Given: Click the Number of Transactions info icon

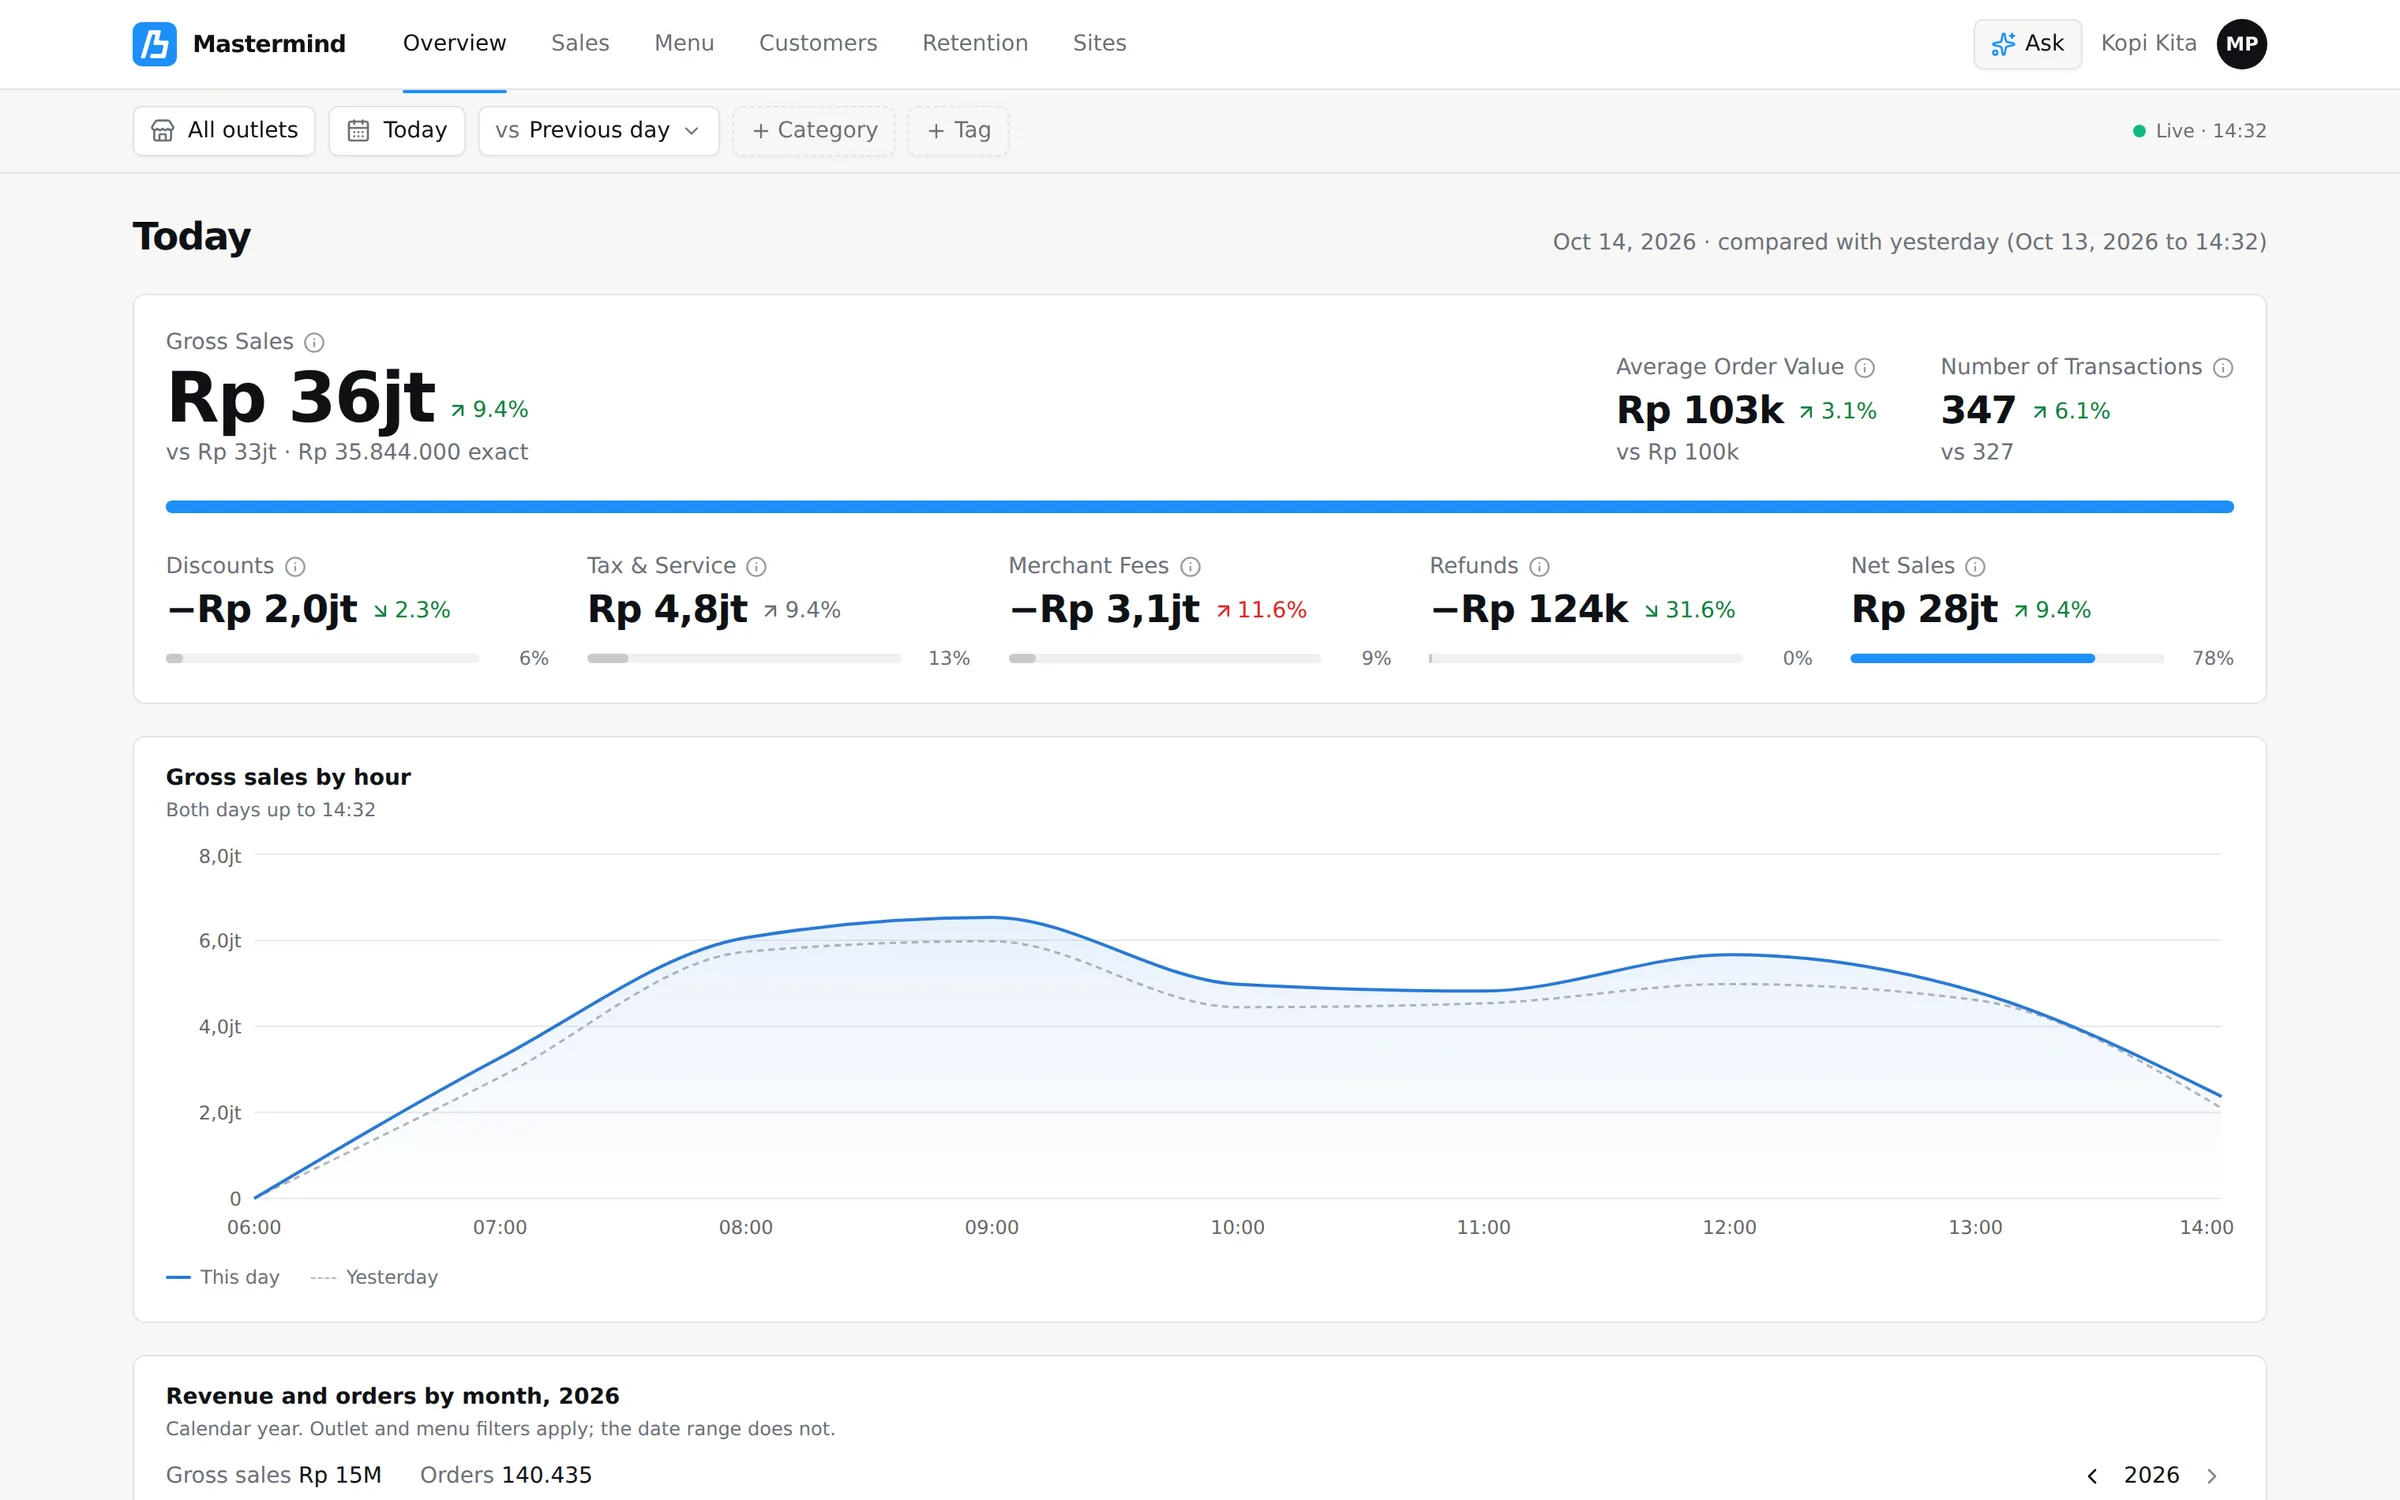Looking at the screenshot, I should point(2223,368).
